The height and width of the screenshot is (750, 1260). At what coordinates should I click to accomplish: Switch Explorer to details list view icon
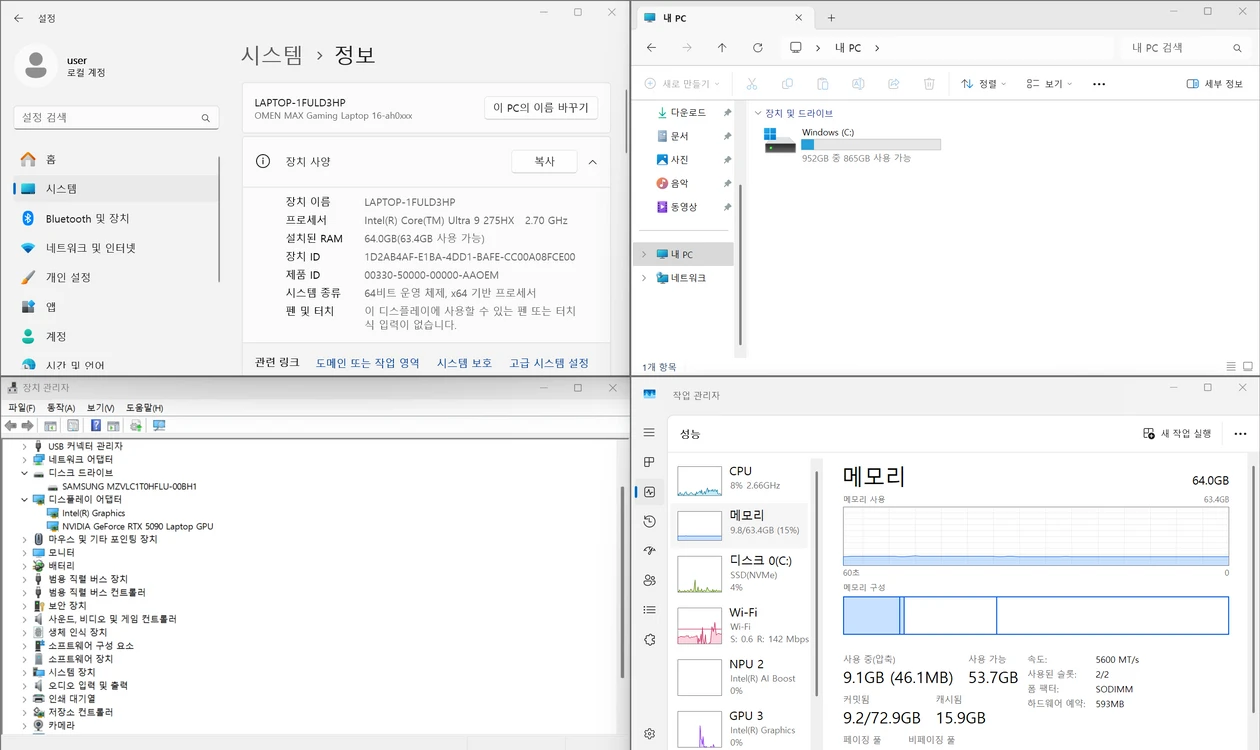1231,367
